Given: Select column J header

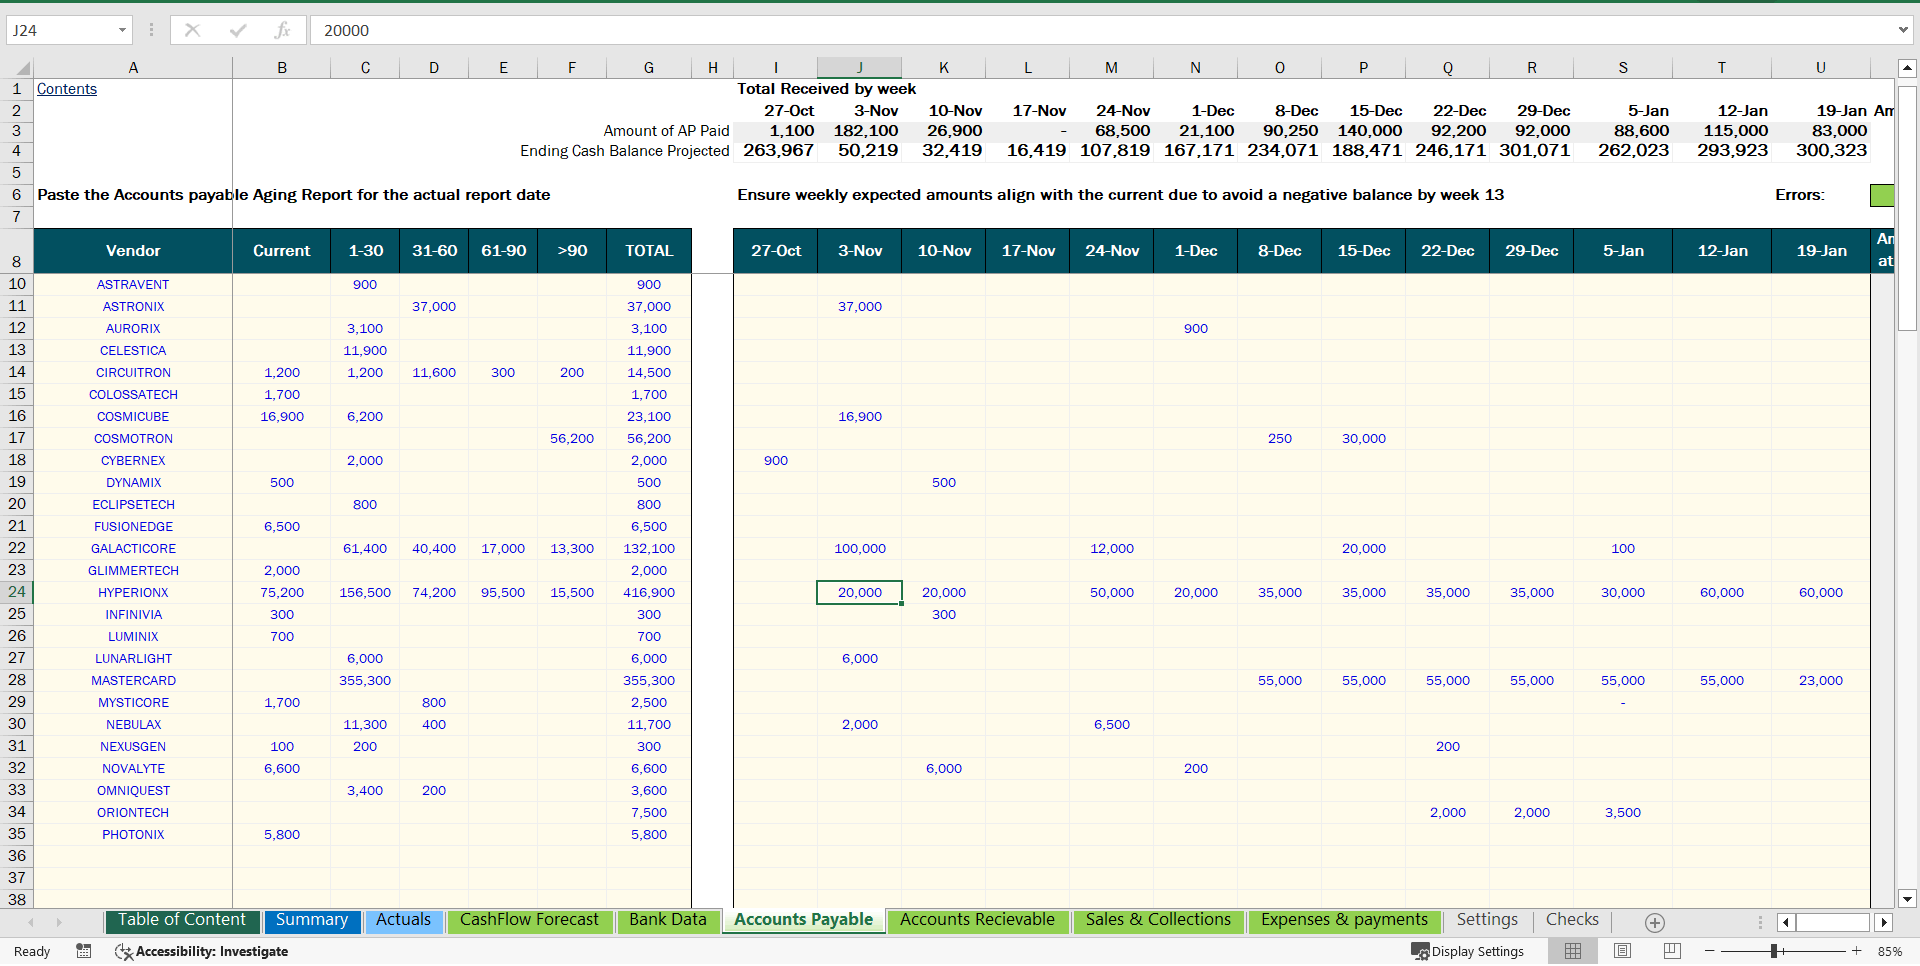Looking at the screenshot, I should pyautogui.click(x=859, y=68).
